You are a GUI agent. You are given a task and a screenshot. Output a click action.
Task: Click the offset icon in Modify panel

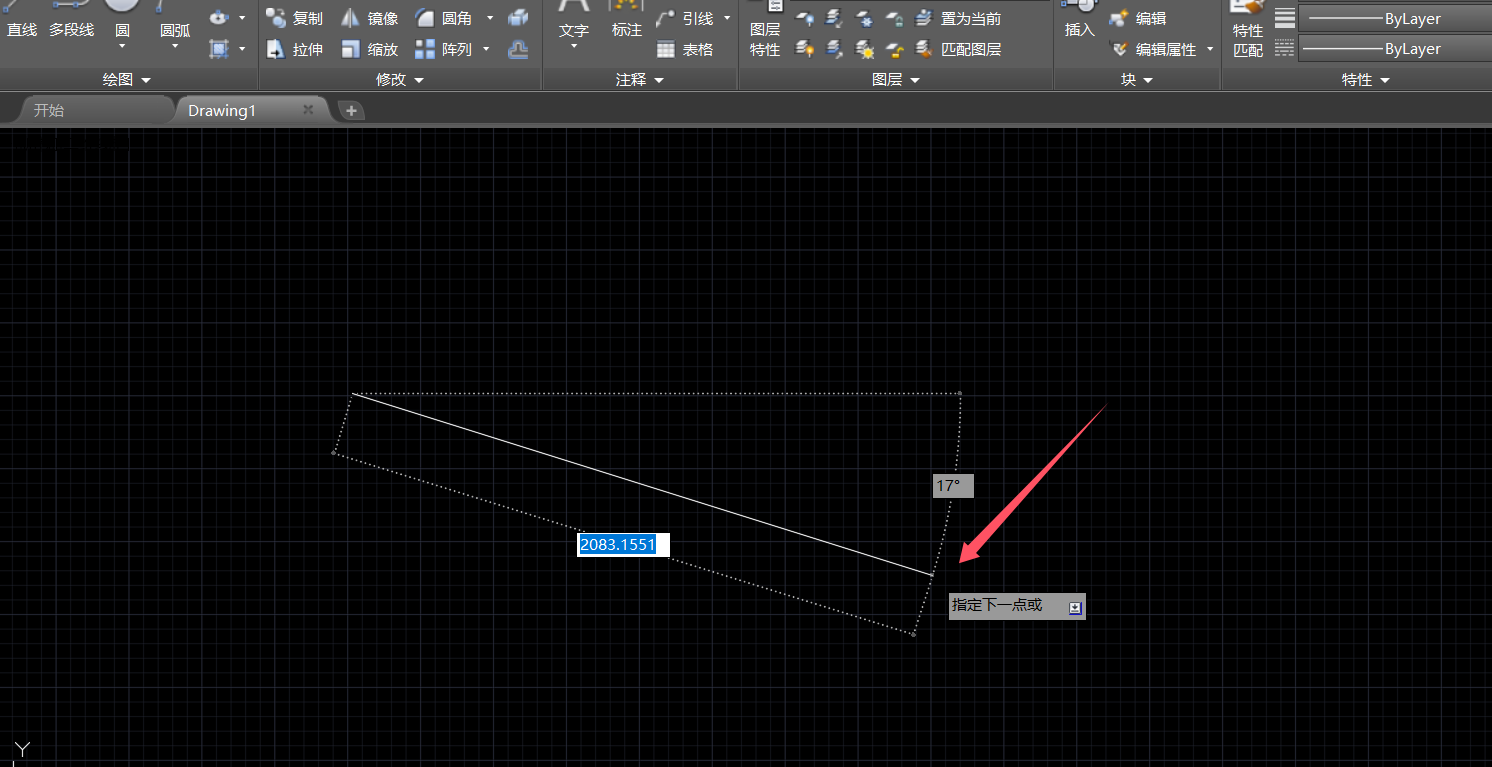(518, 48)
